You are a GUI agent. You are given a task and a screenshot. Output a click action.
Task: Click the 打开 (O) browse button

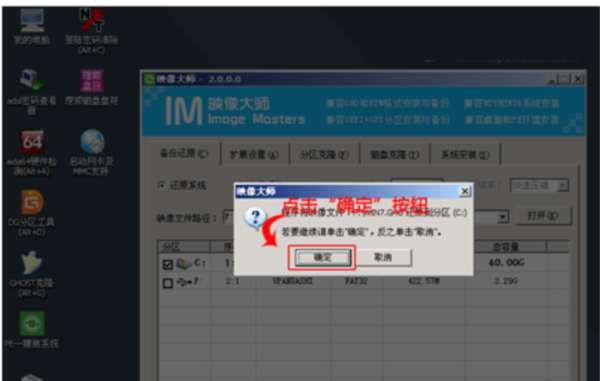(543, 217)
